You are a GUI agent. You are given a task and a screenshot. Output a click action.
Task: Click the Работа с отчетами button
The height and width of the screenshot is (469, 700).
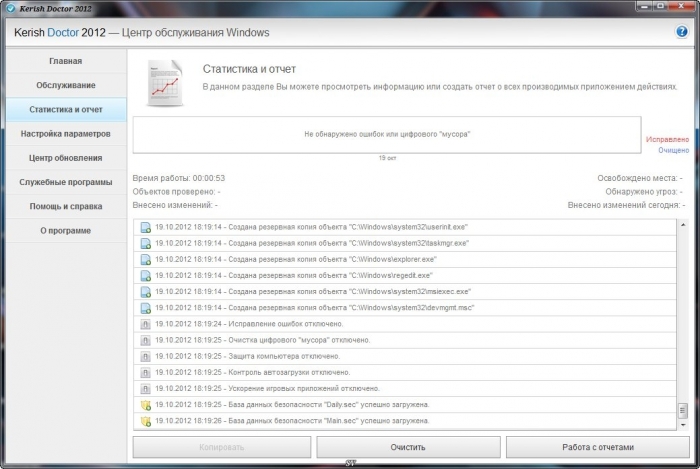point(597,447)
